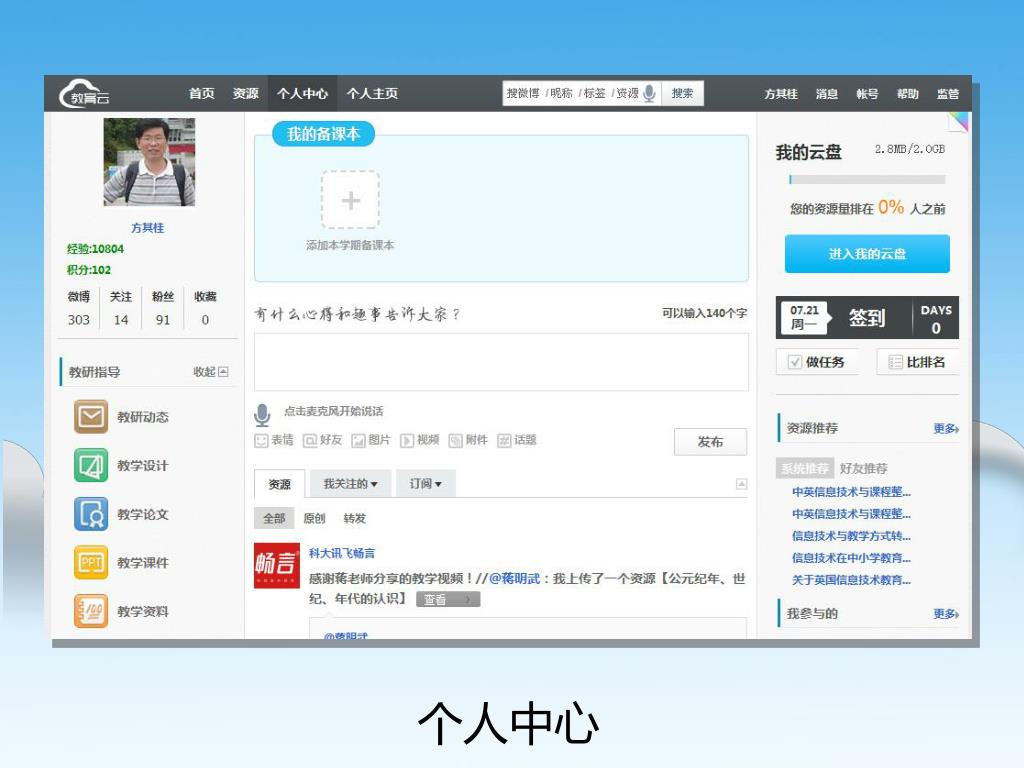The width and height of the screenshot is (1024, 768).
Task: Click the user profile photo
Action: [x=150, y=162]
